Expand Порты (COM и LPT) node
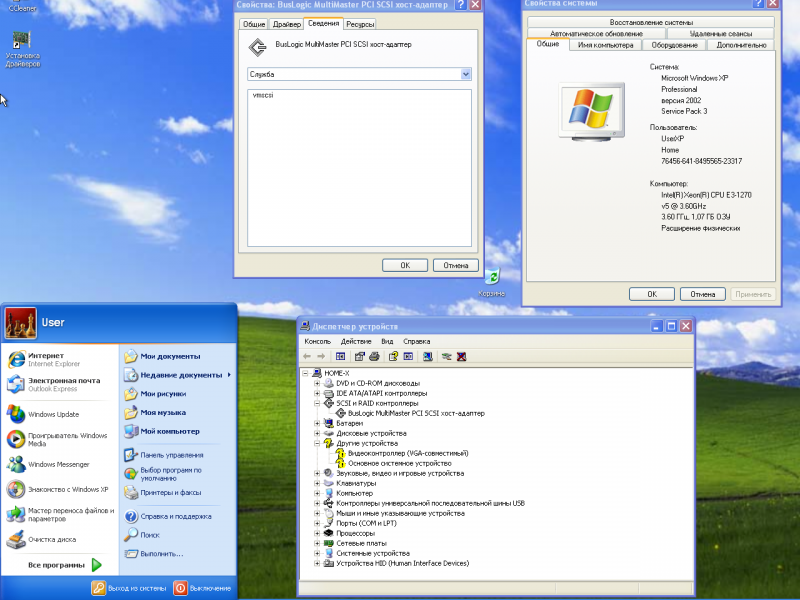Screen dimensions: 800x600 (x=317, y=523)
